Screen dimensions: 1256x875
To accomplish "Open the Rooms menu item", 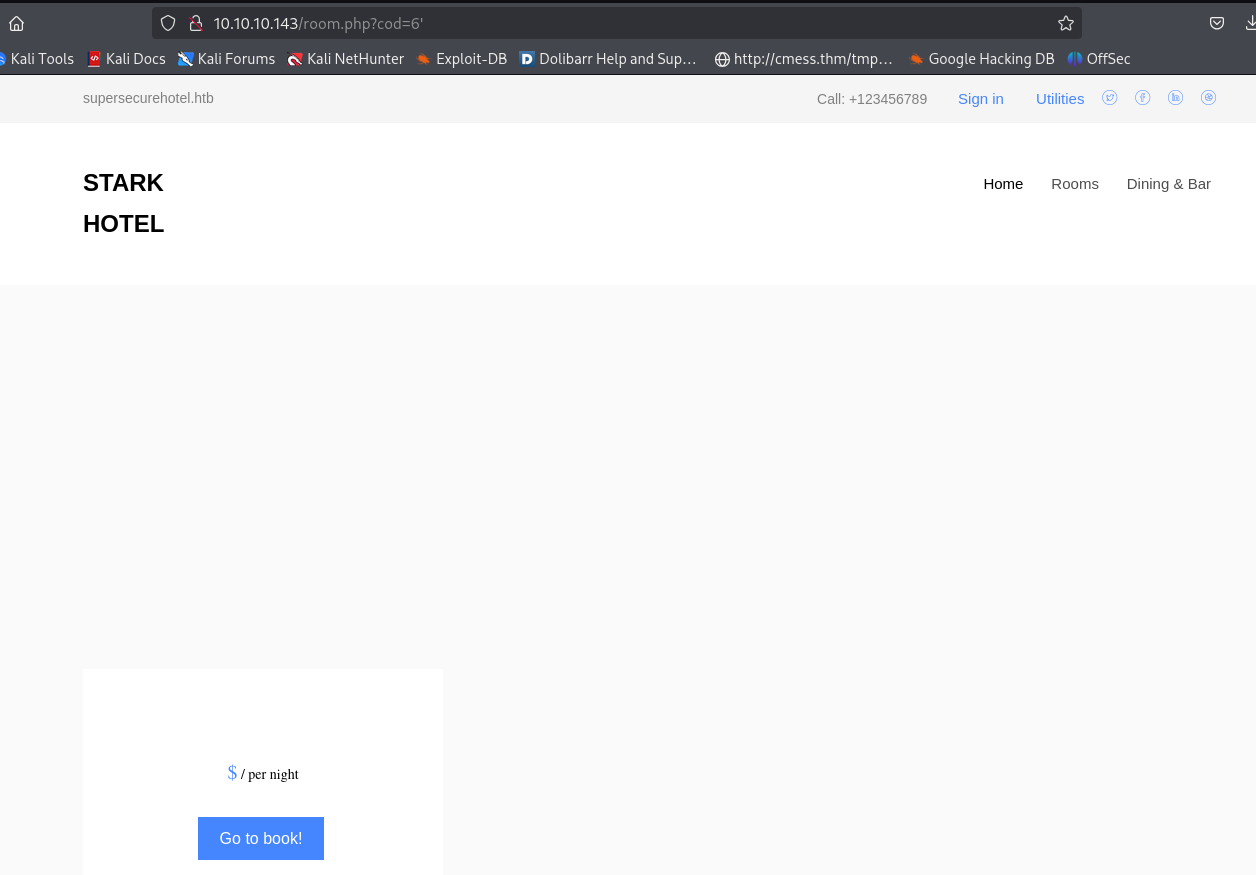I will pyautogui.click(x=1075, y=184).
